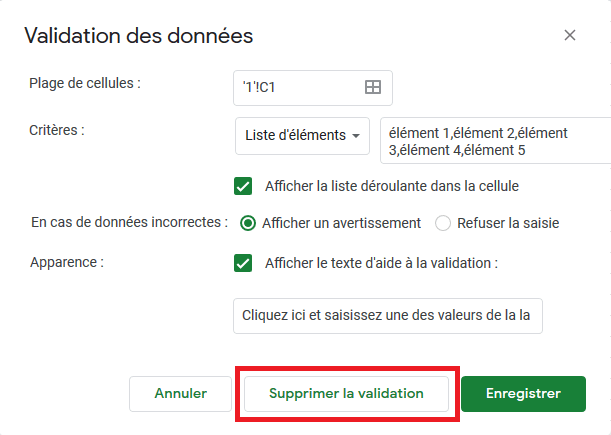Click the dropdown arrow beside Liste d'éléments
611x435 pixels.
point(355,136)
